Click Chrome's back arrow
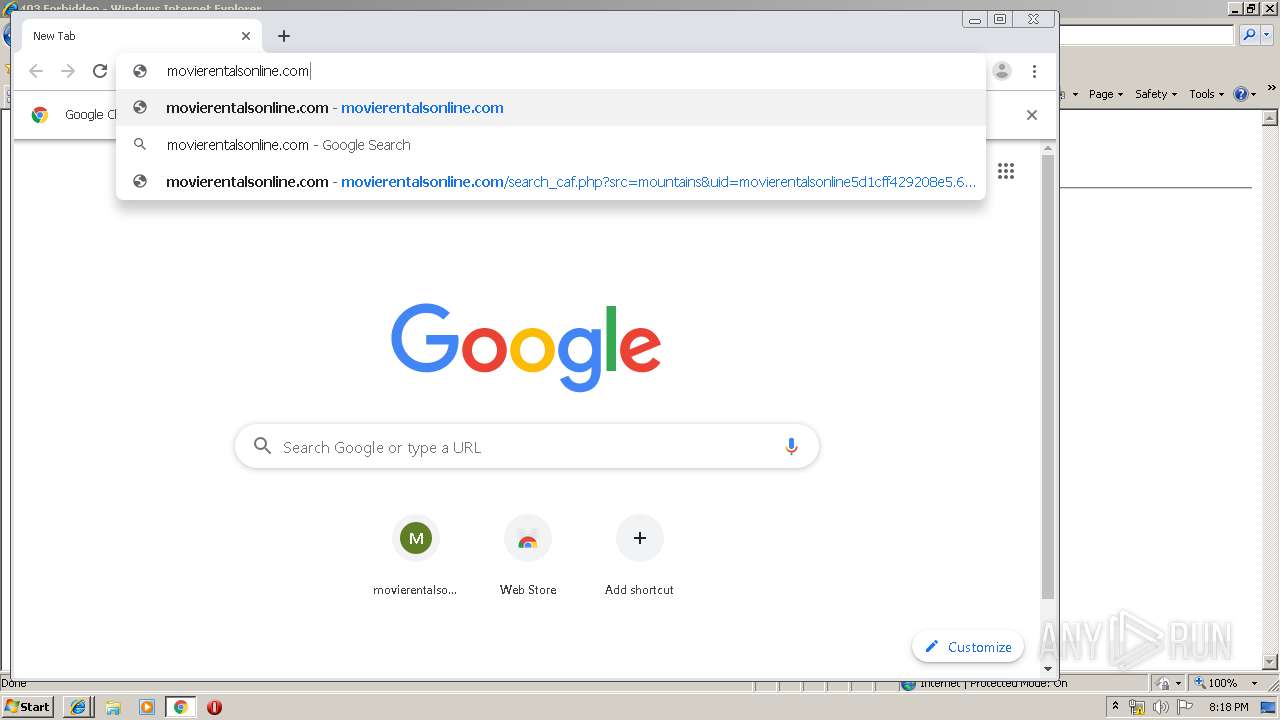This screenshot has height=720, width=1280. click(36, 71)
